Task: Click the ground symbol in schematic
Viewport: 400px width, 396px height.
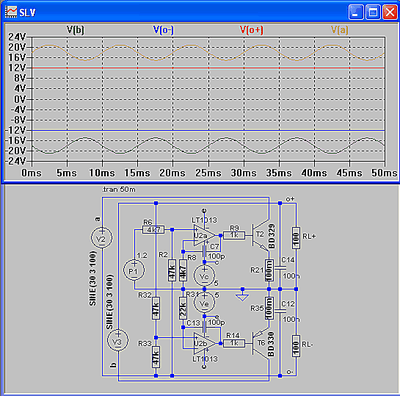Action: [x=242, y=296]
